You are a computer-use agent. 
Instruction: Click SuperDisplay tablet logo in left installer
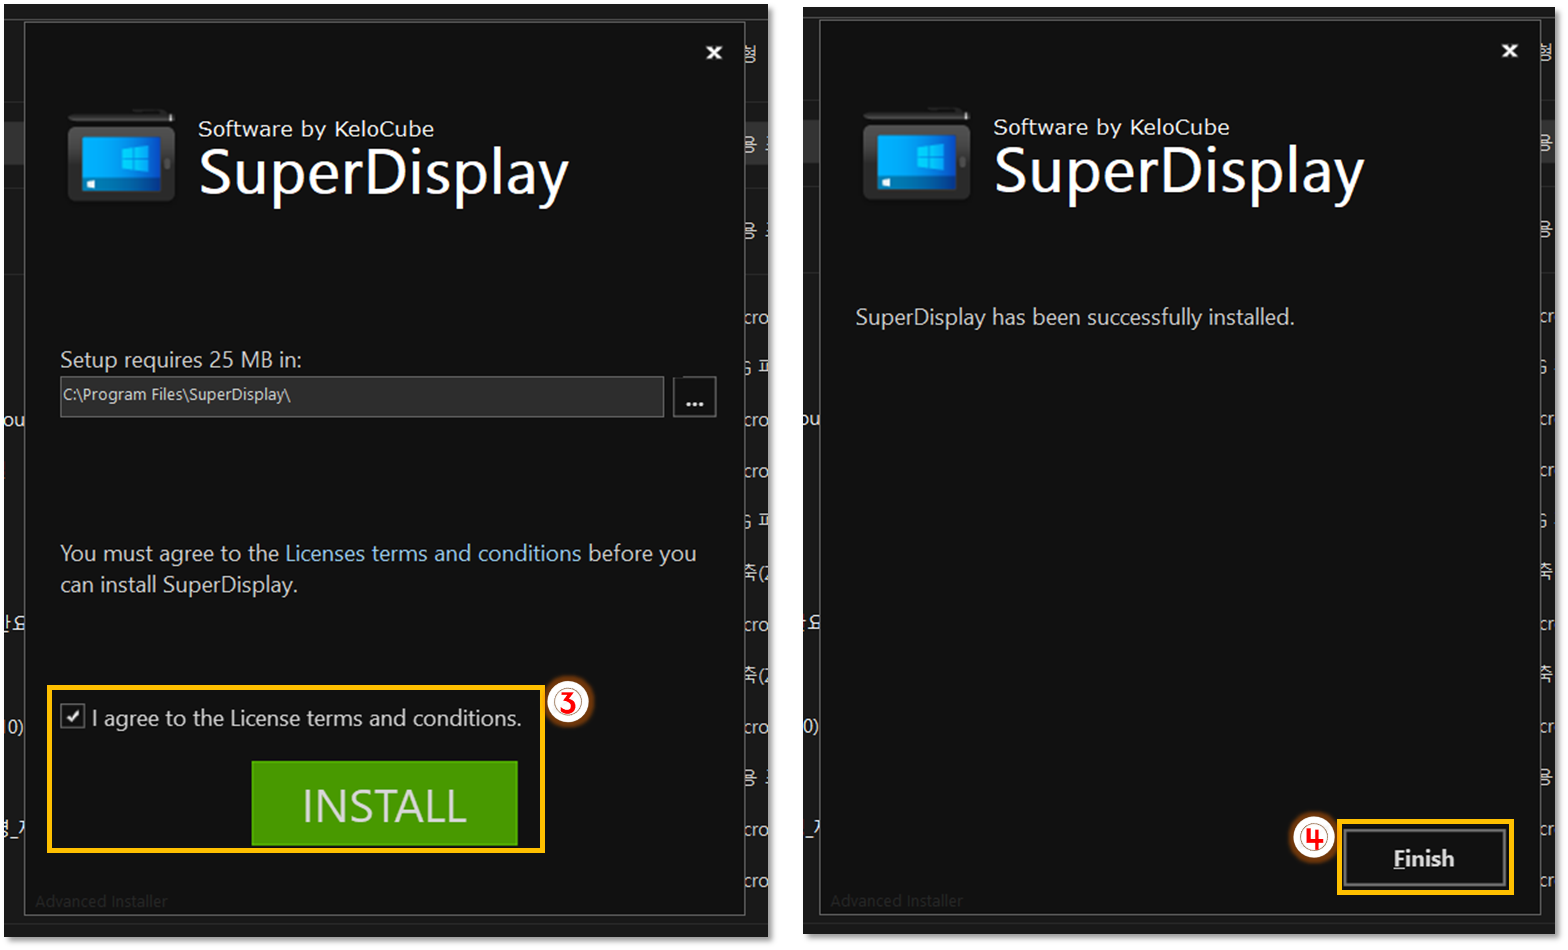point(121,158)
